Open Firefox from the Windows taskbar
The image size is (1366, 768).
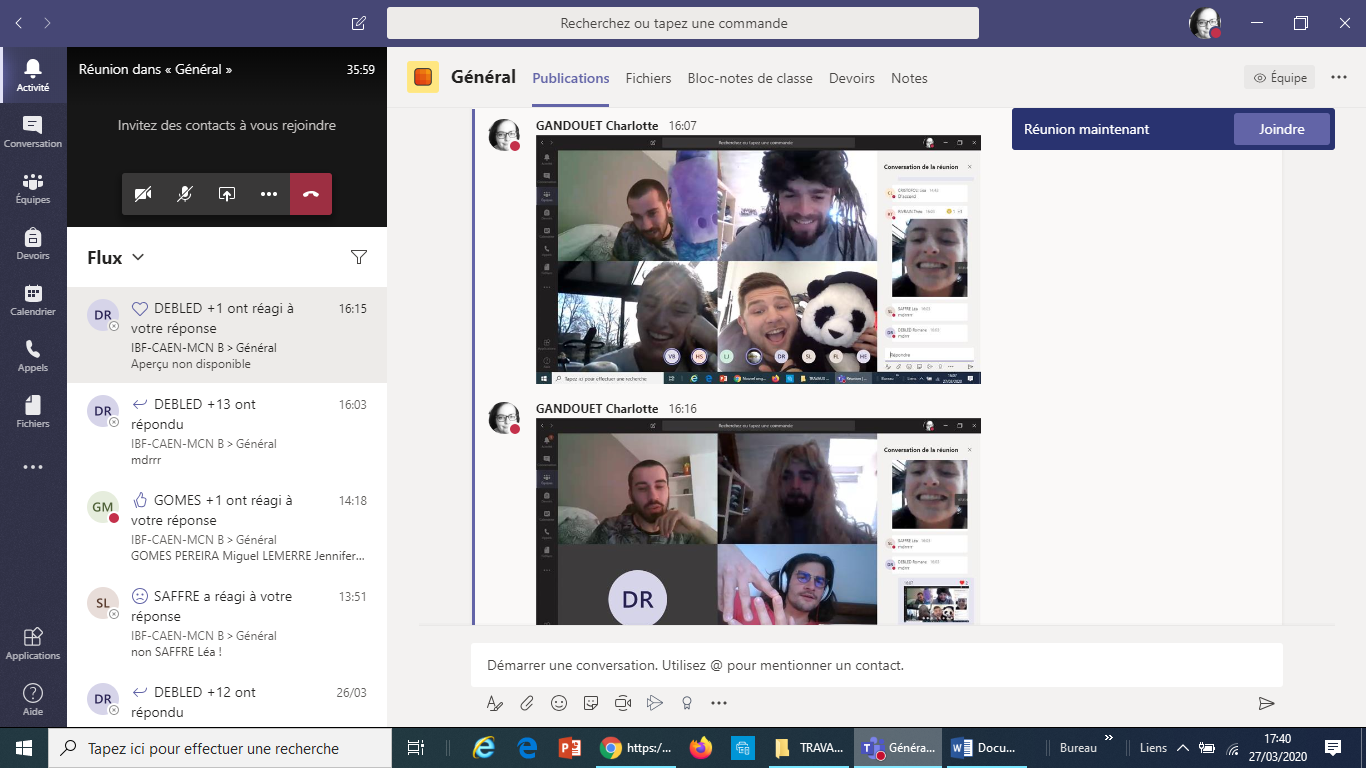coord(700,747)
